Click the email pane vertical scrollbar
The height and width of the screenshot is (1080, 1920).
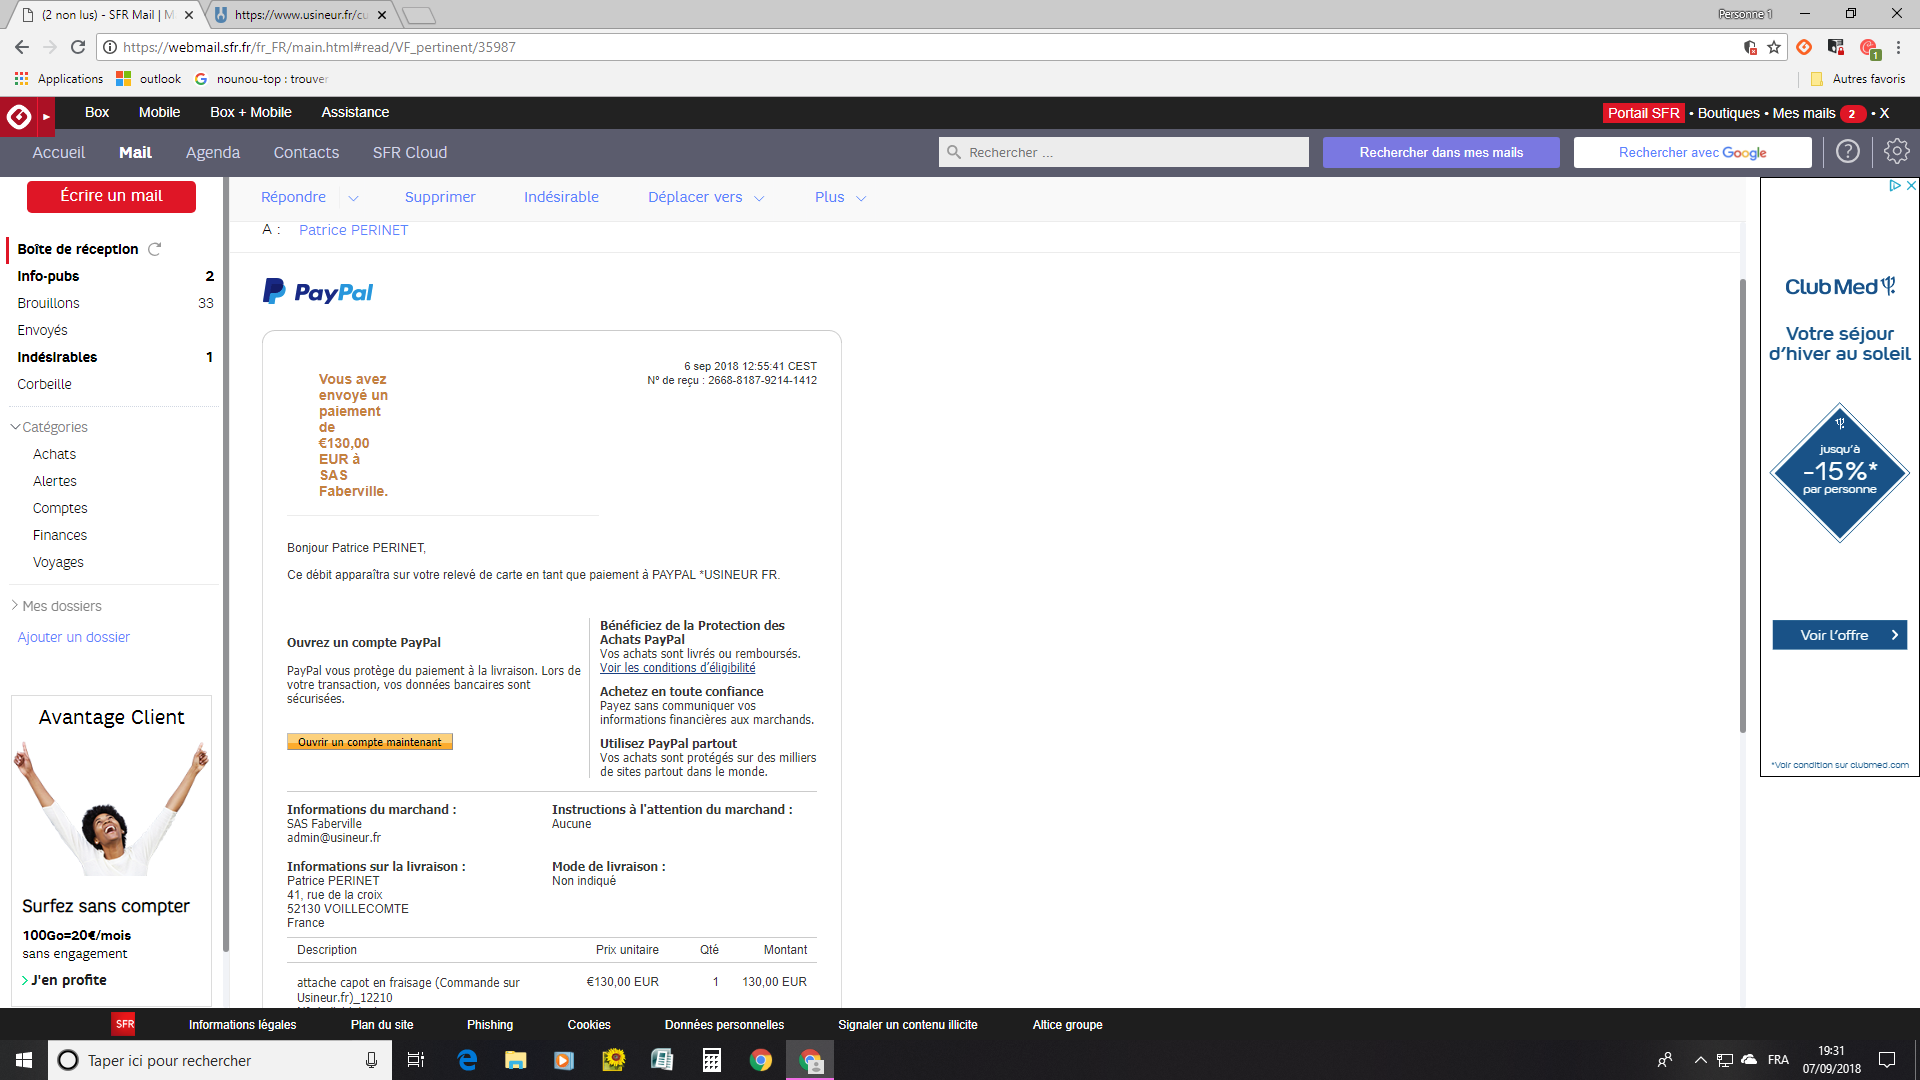1743,505
